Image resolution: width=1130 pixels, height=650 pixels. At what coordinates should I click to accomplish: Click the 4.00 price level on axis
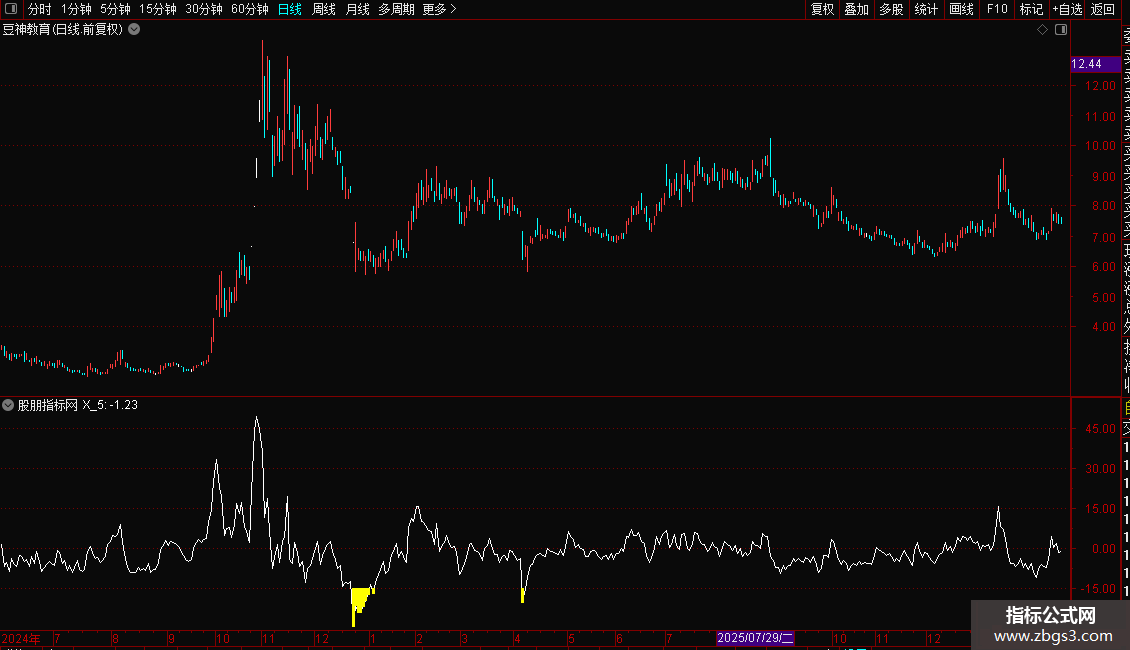pos(1103,327)
